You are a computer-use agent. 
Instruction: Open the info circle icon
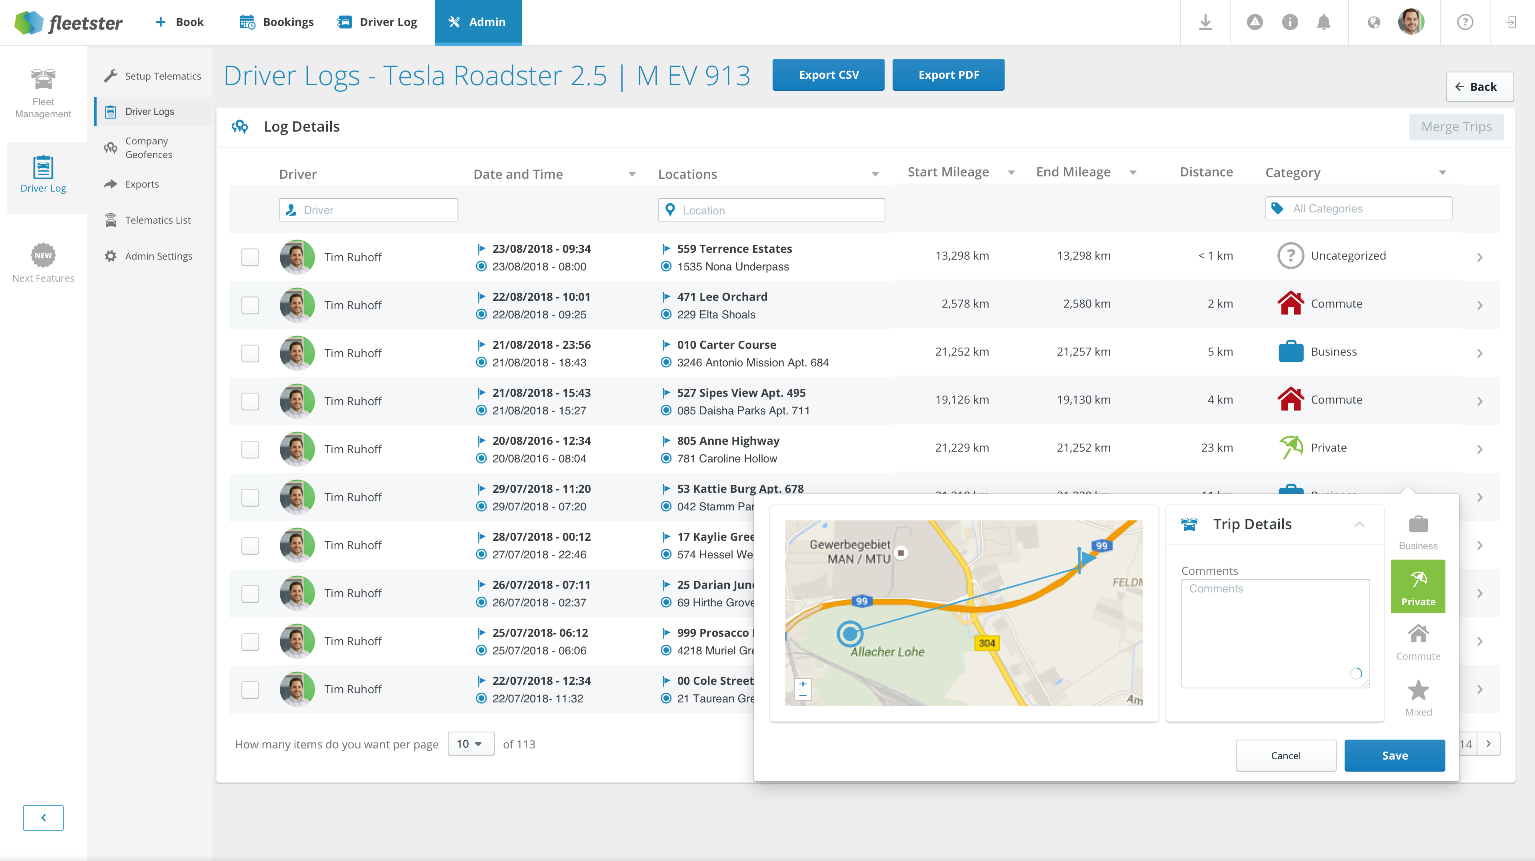pyautogui.click(x=1290, y=22)
